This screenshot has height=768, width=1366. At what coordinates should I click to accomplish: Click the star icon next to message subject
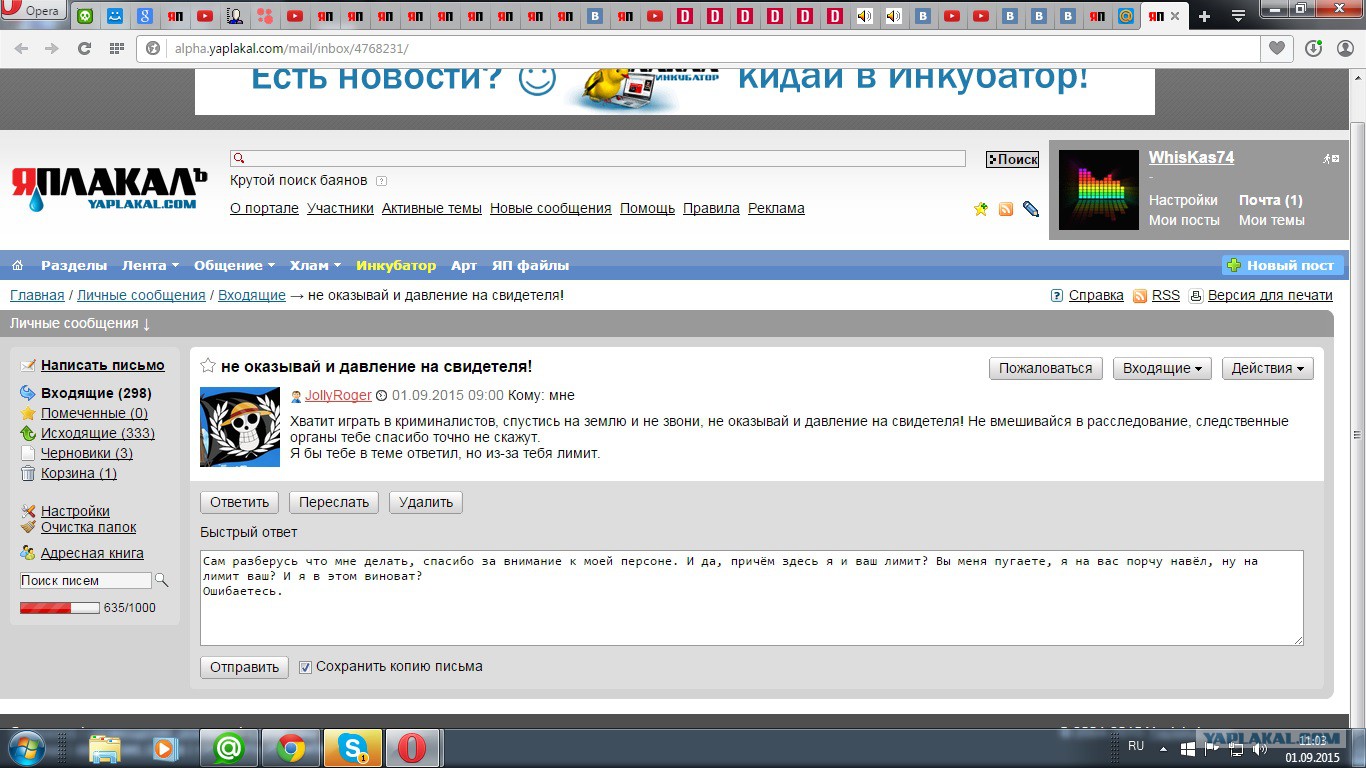(x=208, y=366)
